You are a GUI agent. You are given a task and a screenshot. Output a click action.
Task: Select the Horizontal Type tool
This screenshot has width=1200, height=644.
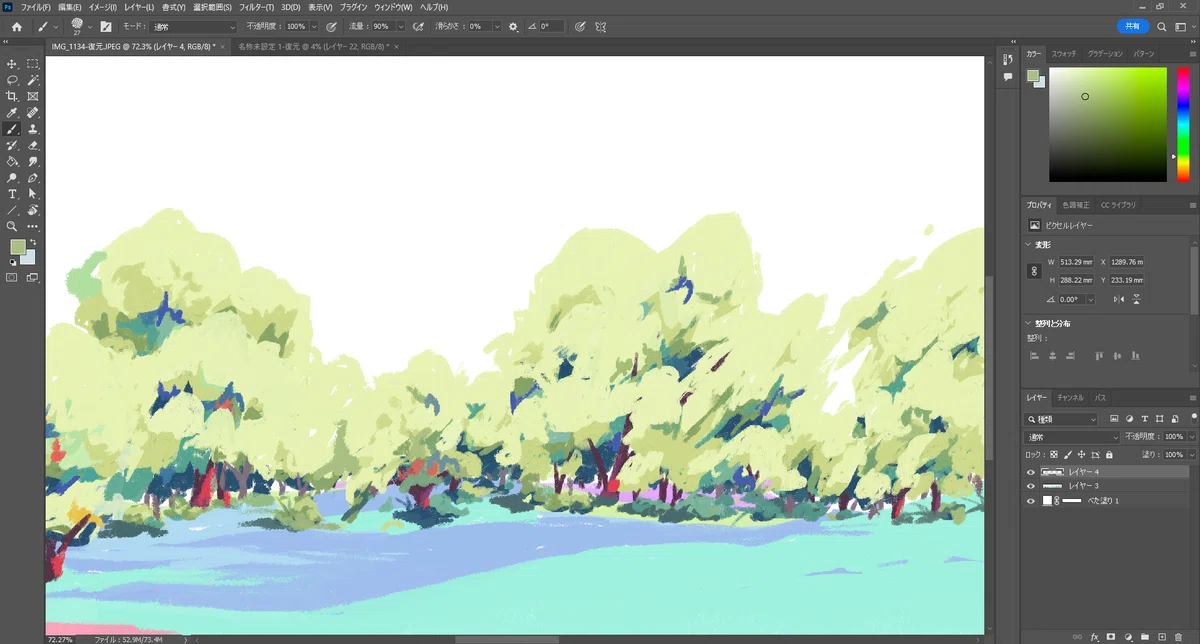tap(13, 194)
